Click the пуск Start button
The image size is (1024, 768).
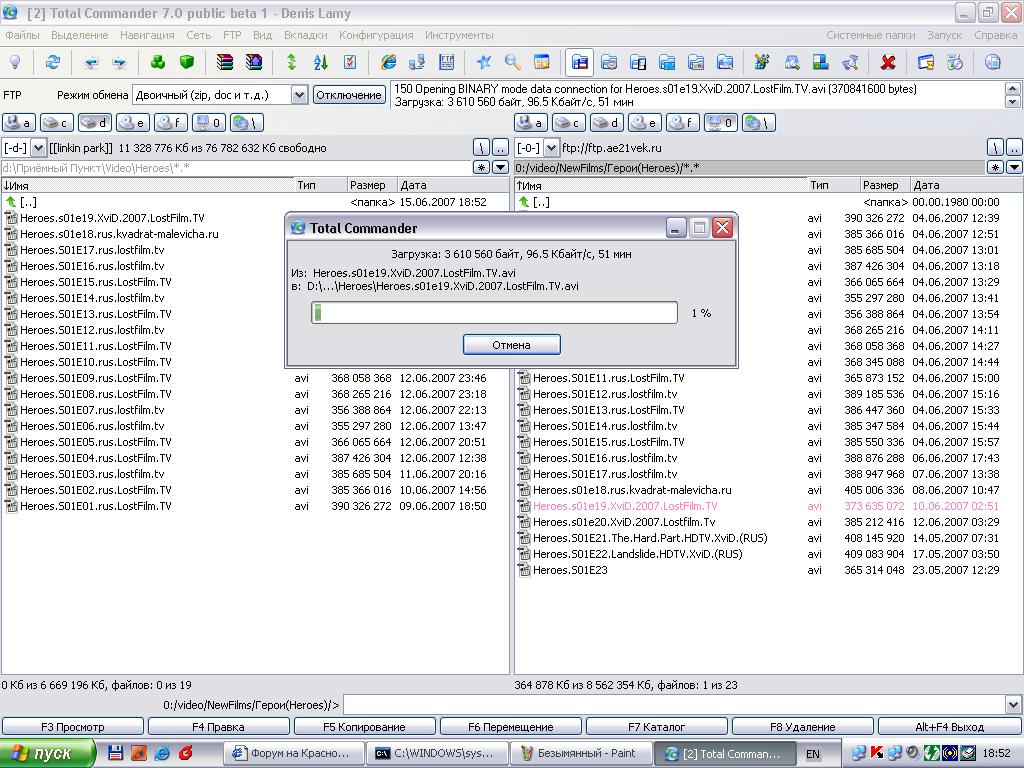[x=47, y=753]
